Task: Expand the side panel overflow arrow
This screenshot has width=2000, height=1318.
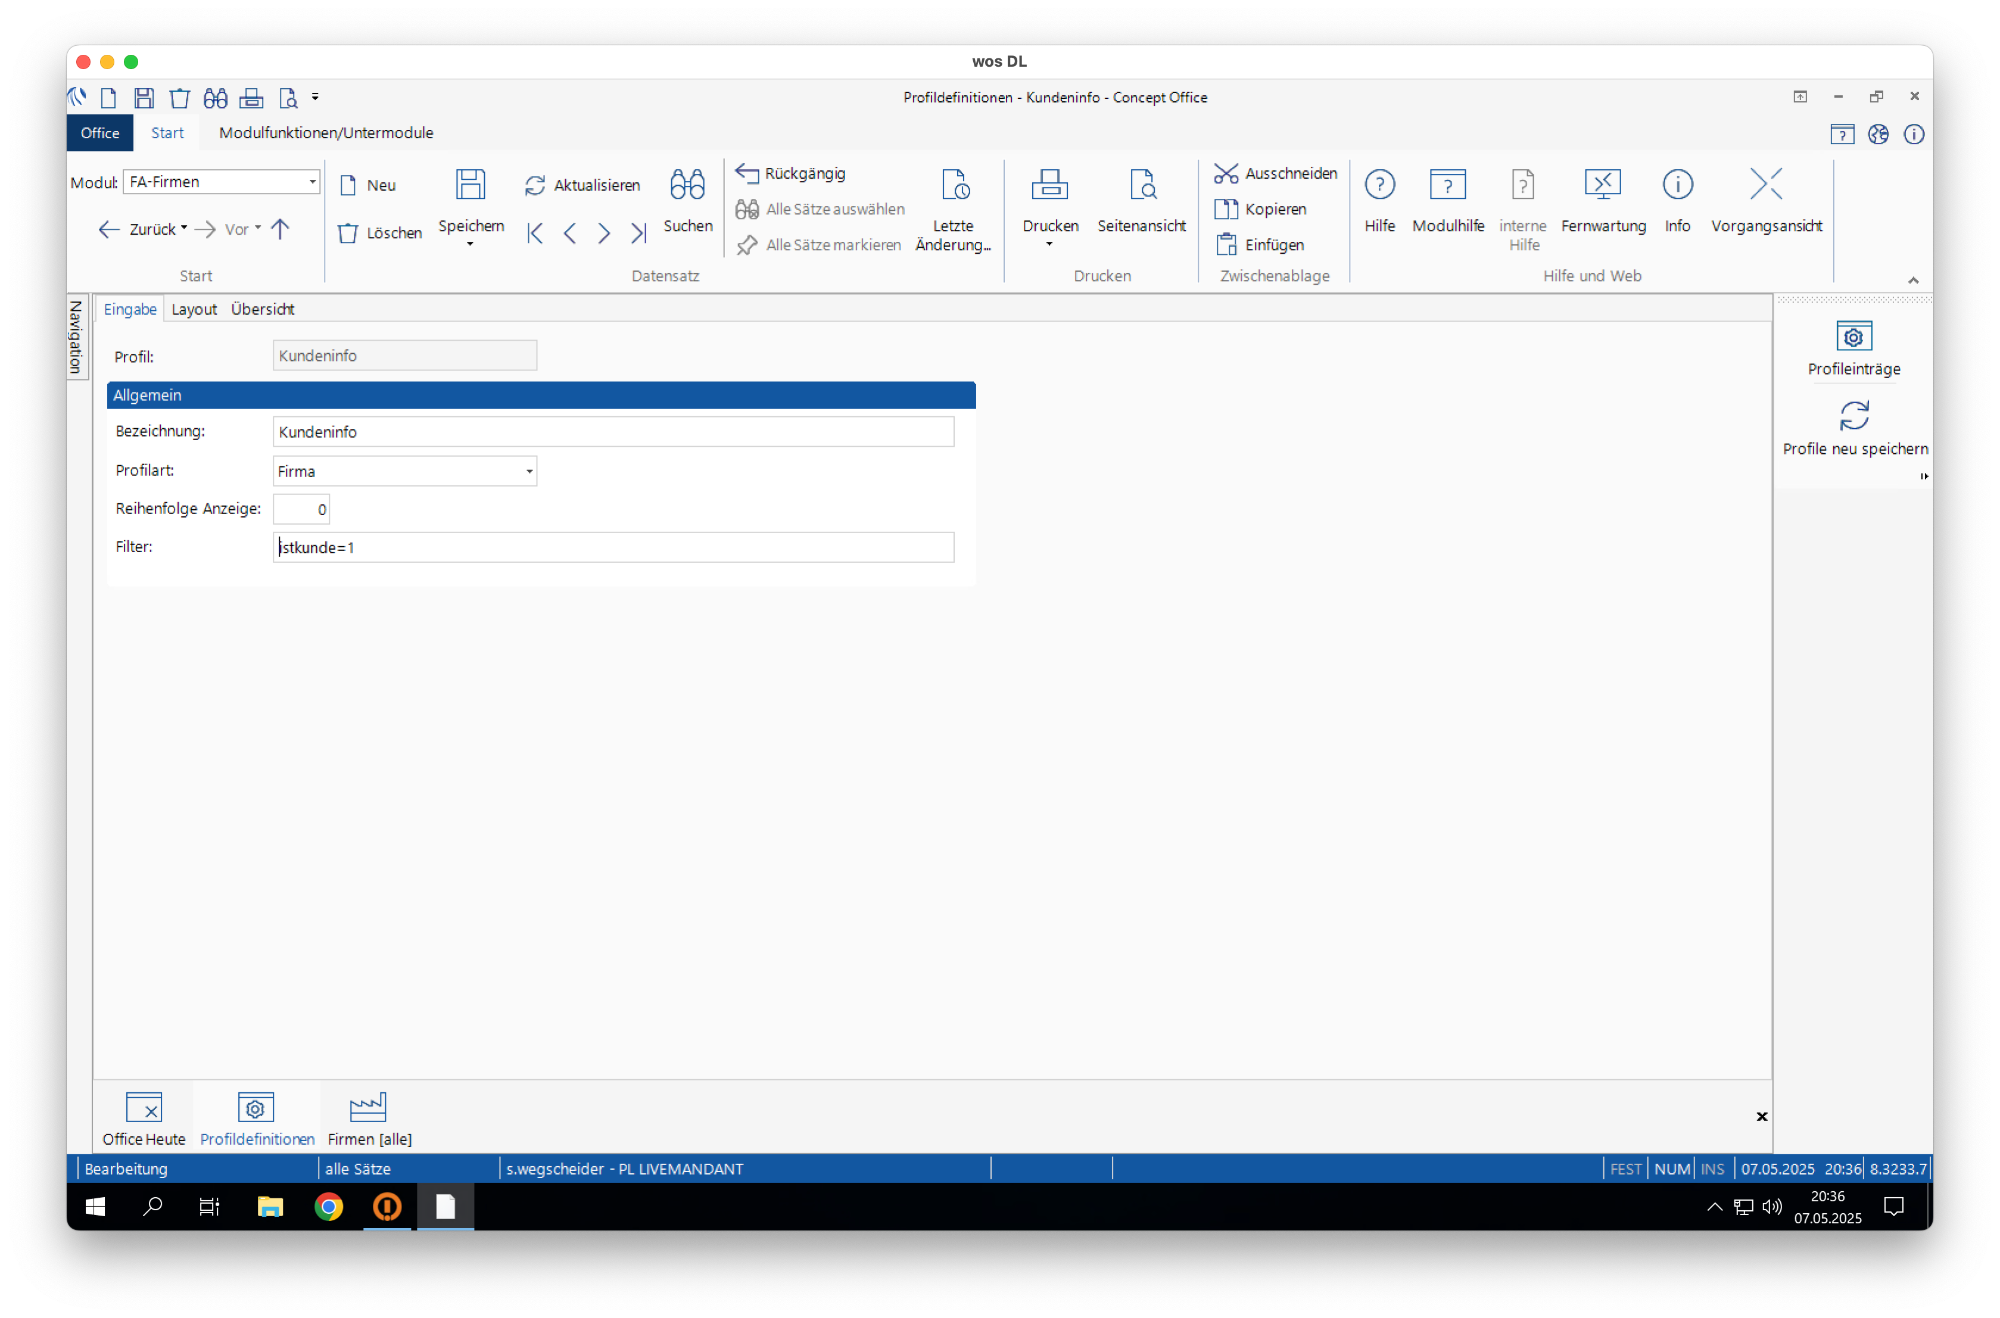Action: 1924,476
